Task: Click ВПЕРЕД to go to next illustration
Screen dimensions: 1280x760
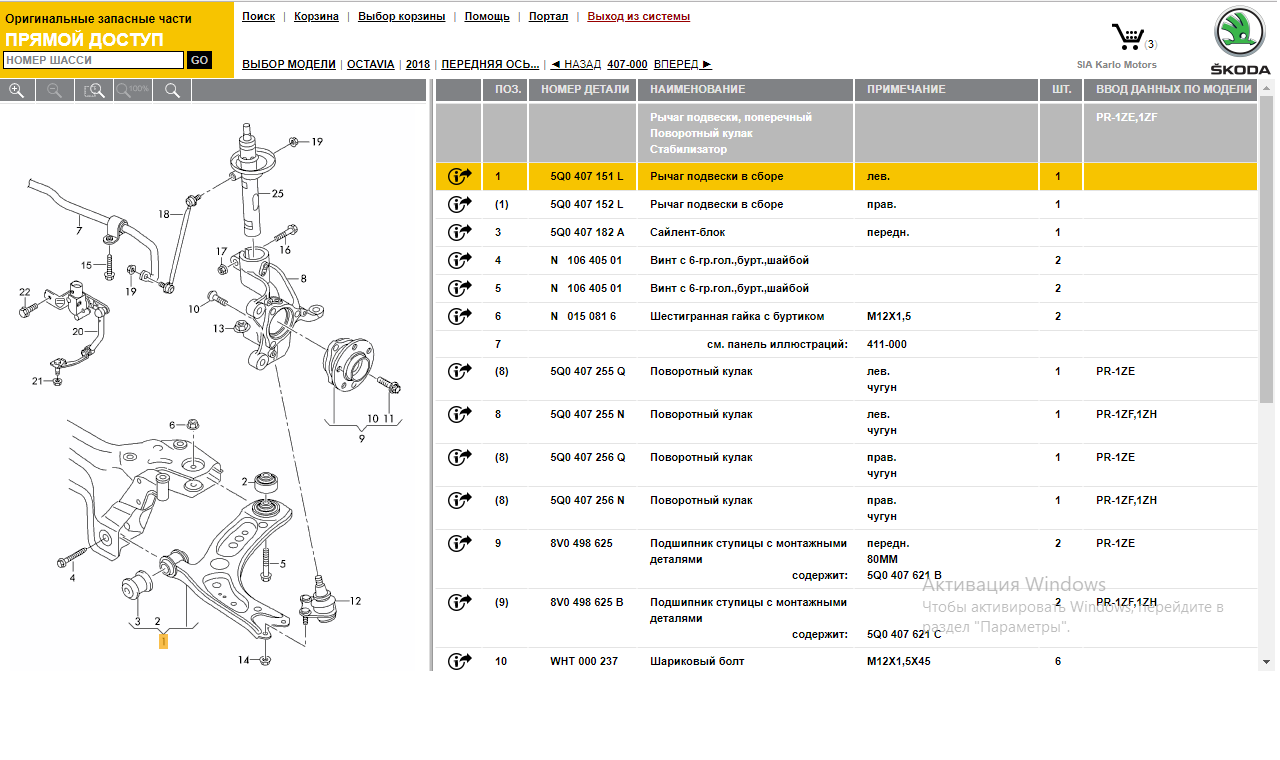Action: (x=684, y=64)
